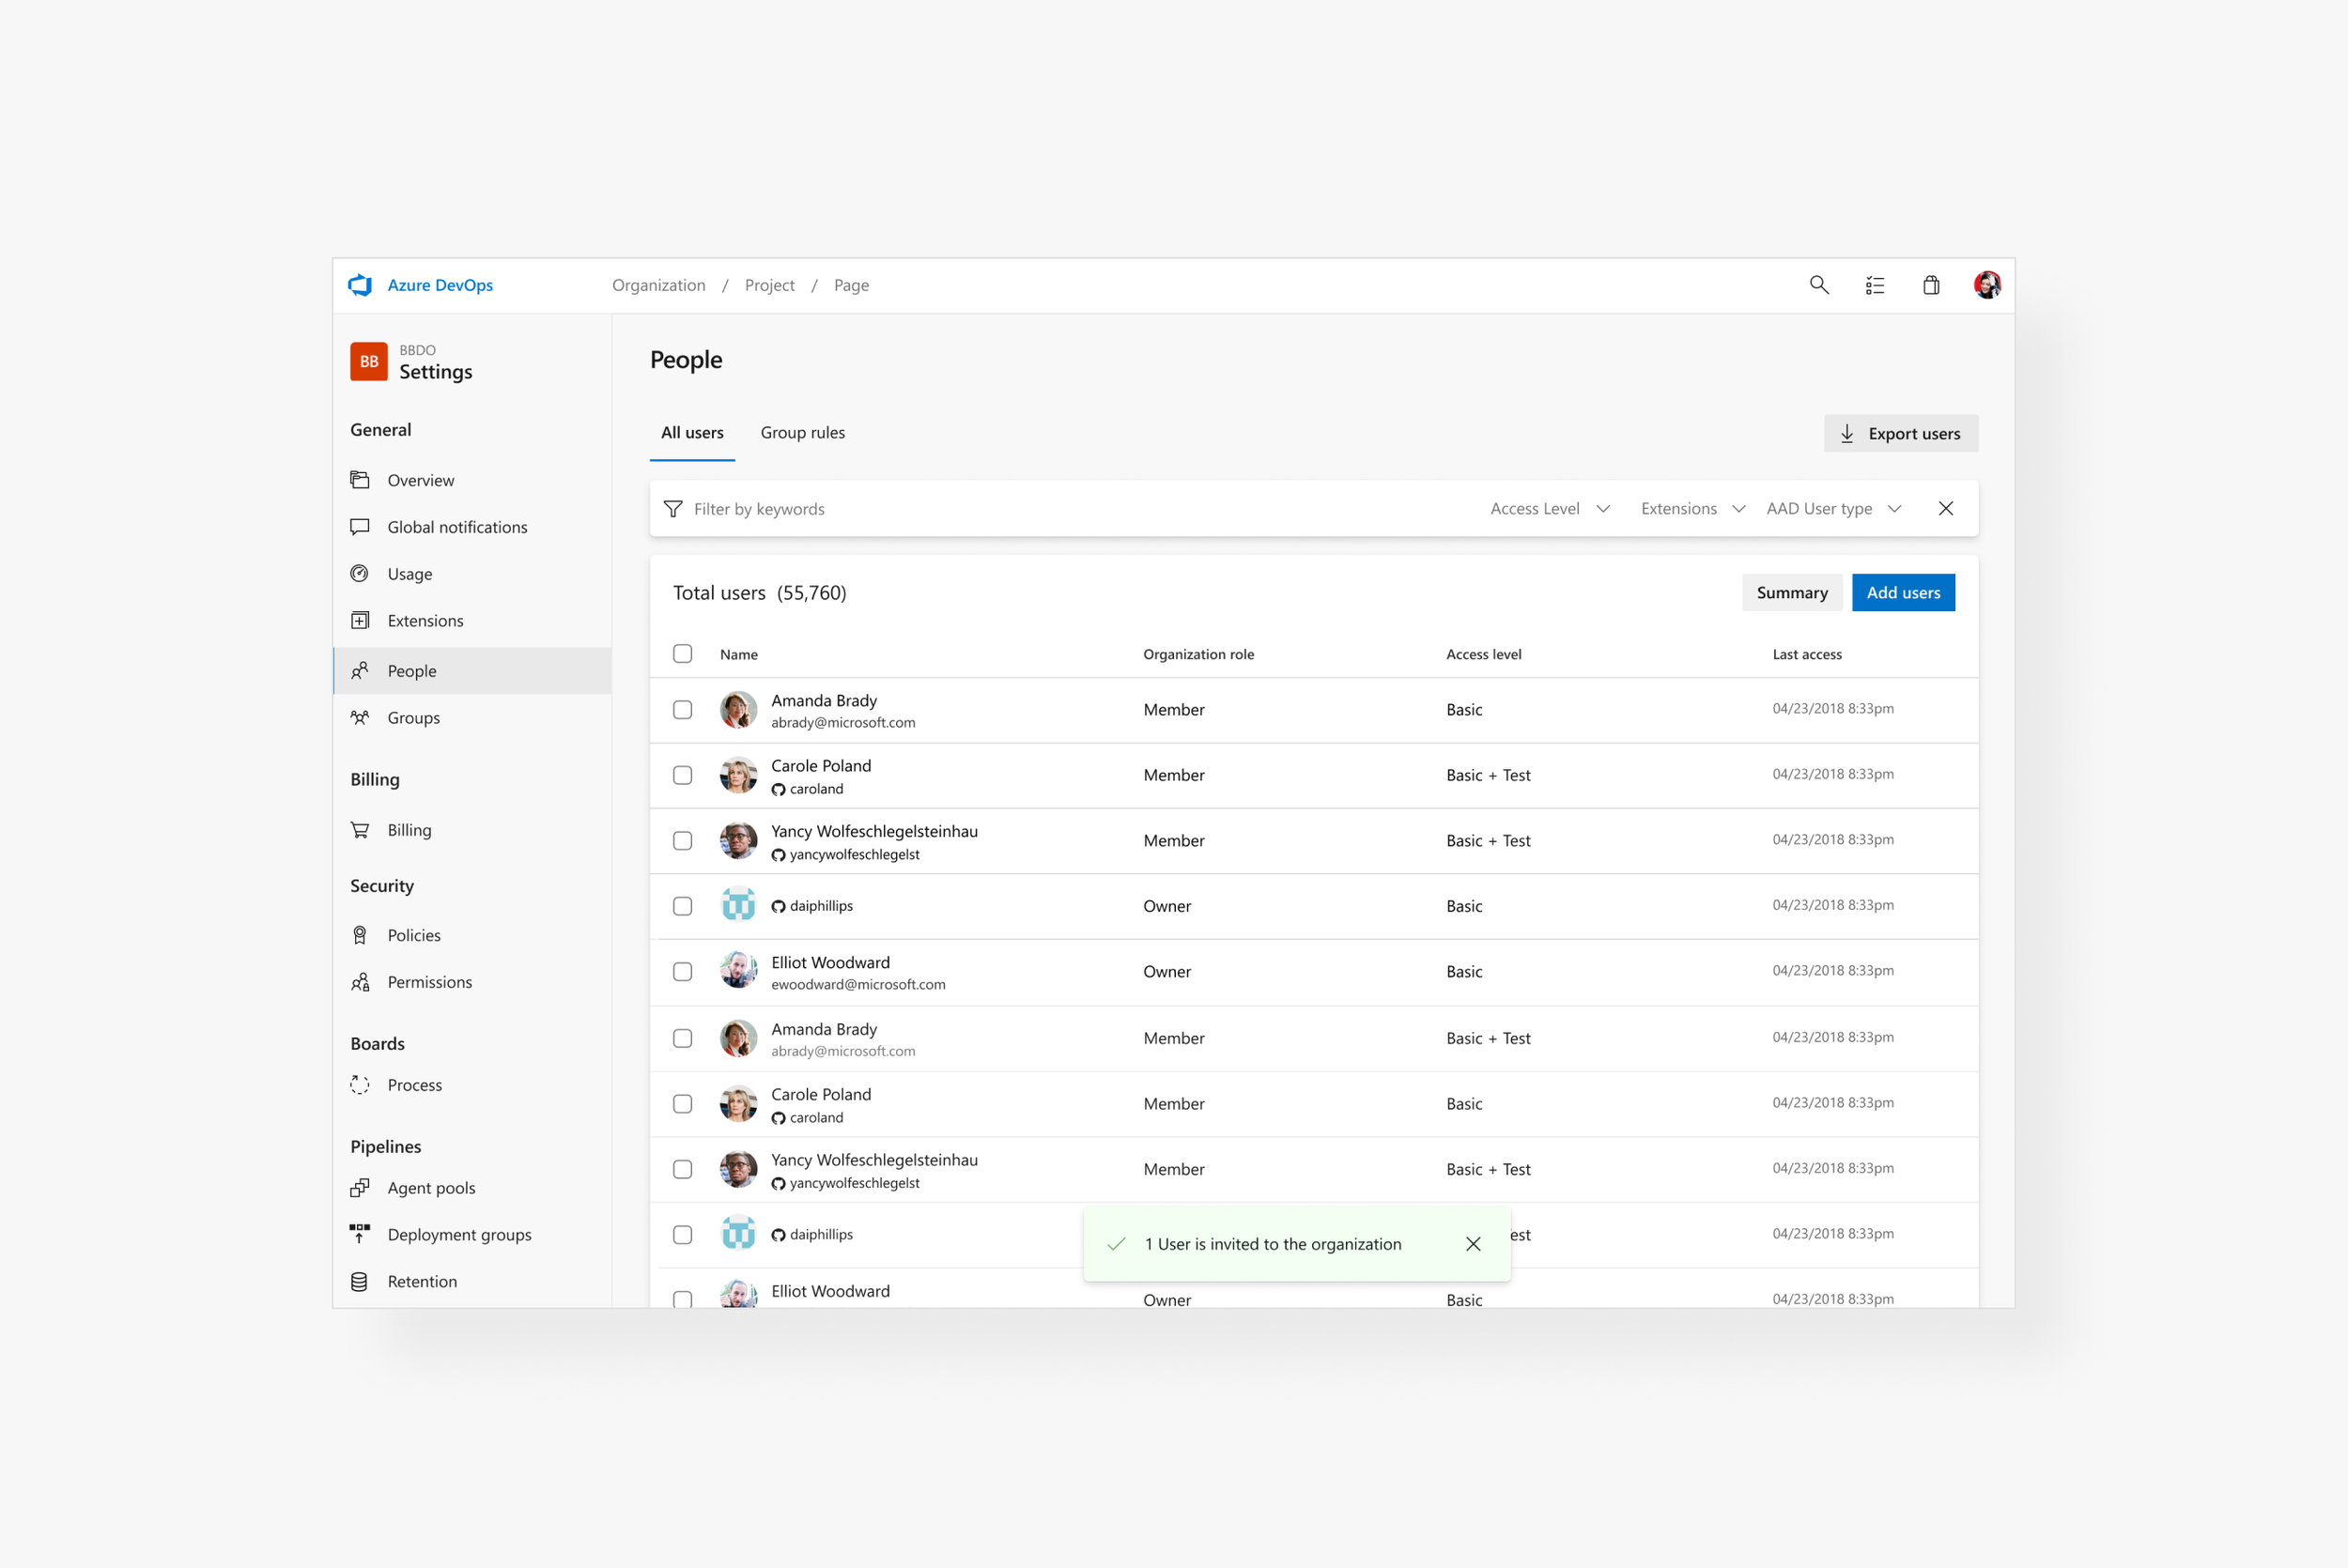This screenshot has height=1568, width=2348.
Task: Click the Billing cart icon
Action: [x=360, y=829]
